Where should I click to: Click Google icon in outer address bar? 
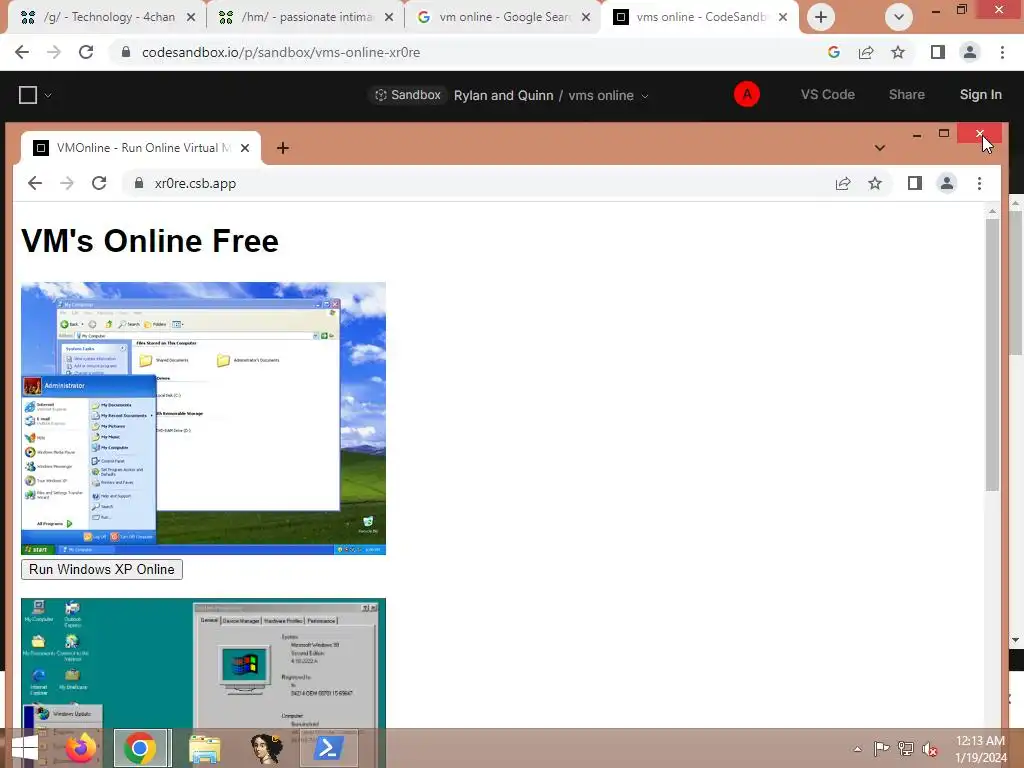tap(833, 52)
